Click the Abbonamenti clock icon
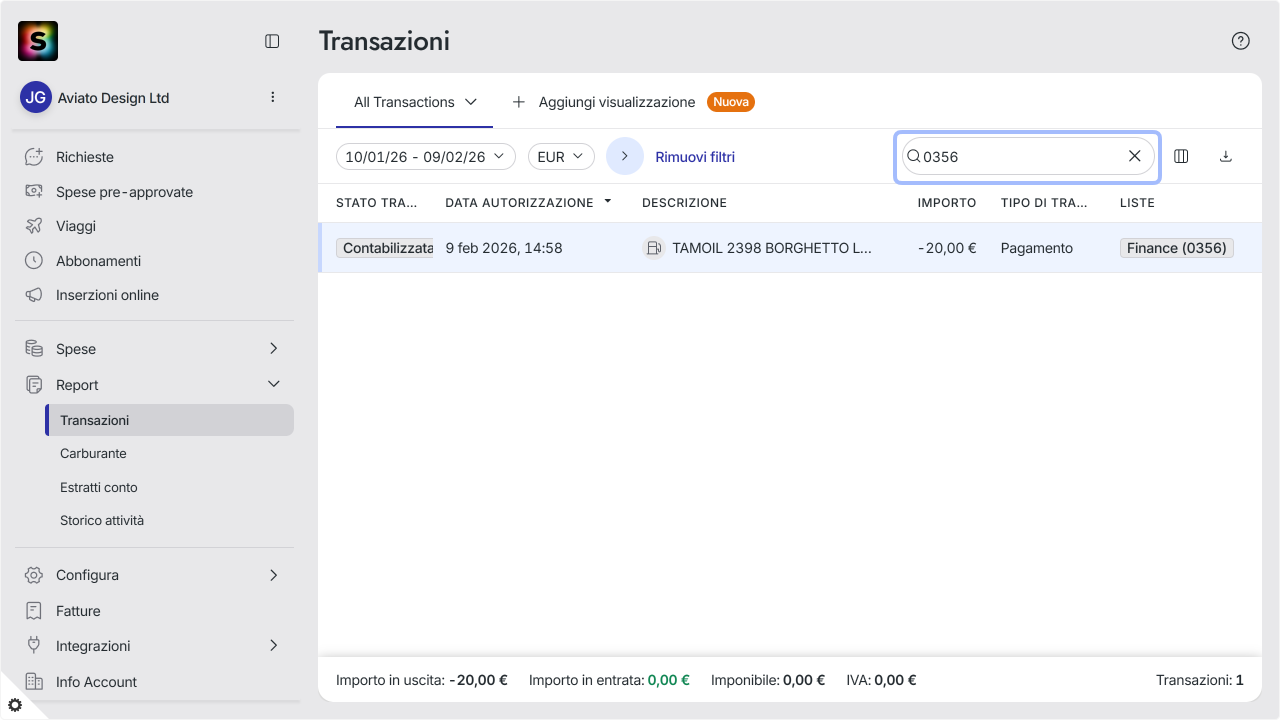 (34, 261)
